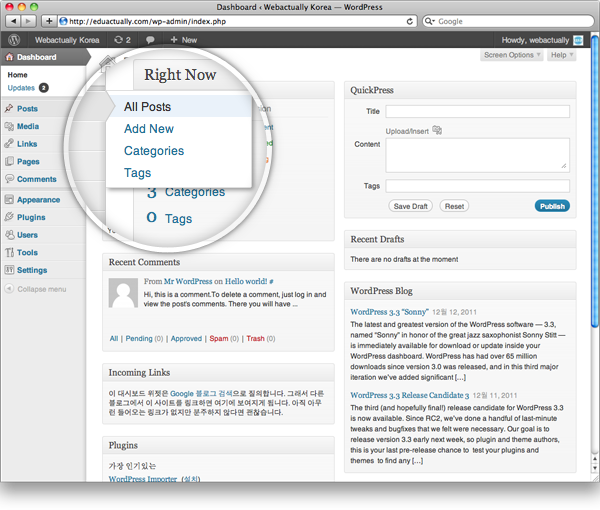The width and height of the screenshot is (600, 510).
Task: Click the add bookmark plus button
Action: tap(49, 21)
